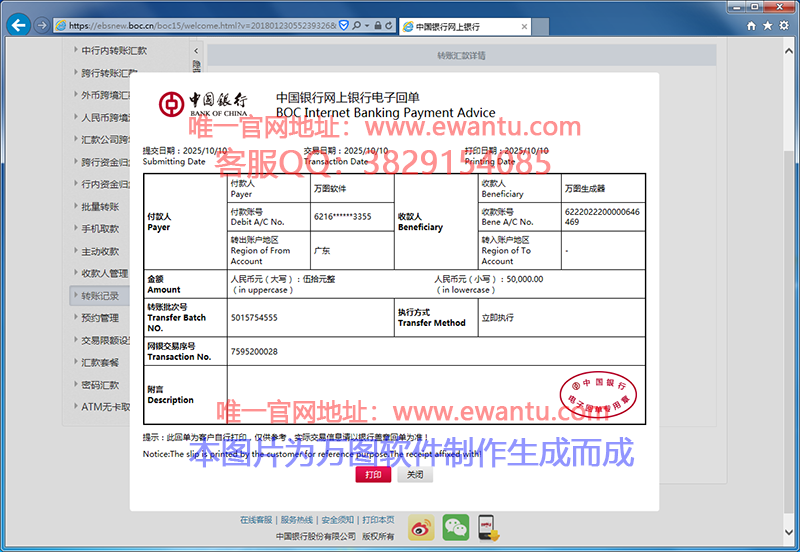Image resolution: width=800 pixels, height=552 pixels.
Task: Click transaction number 7595200028
Action: pos(254,352)
